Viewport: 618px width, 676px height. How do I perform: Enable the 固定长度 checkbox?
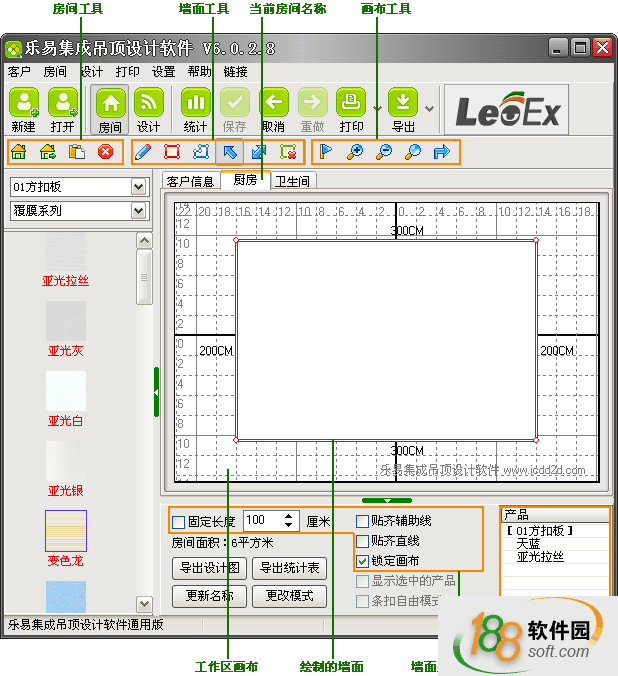179,521
